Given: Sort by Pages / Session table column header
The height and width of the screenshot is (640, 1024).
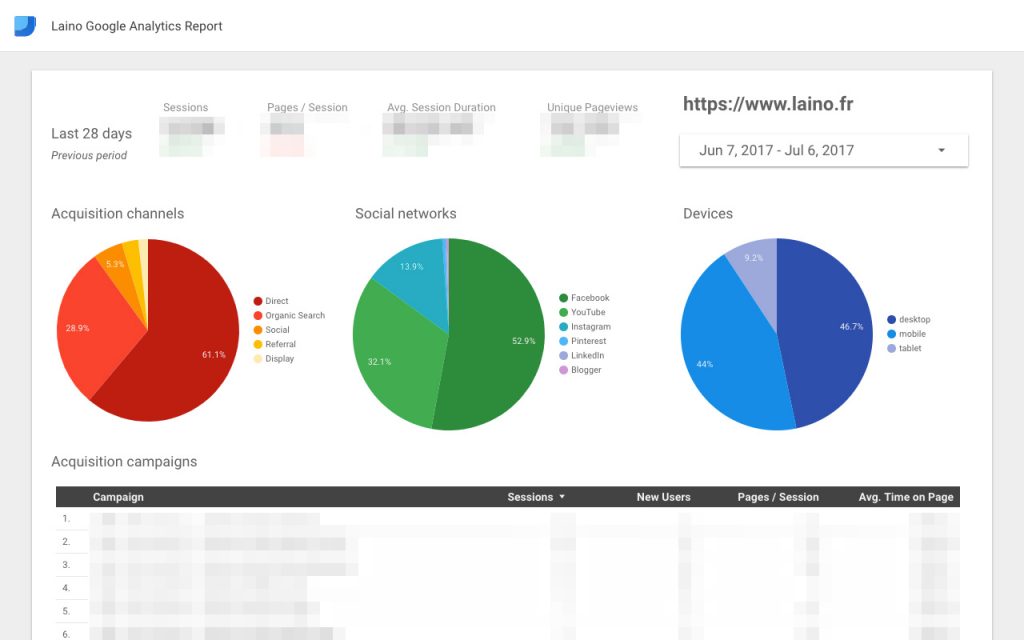Looking at the screenshot, I should point(778,497).
